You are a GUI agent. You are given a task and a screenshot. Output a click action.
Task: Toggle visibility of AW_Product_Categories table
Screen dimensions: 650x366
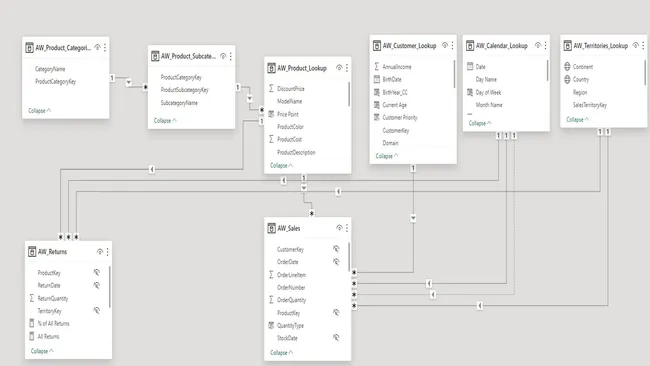click(97, 47)
